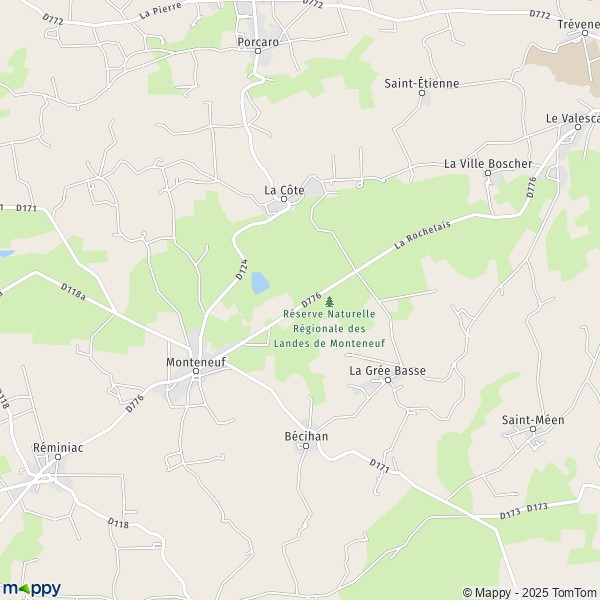Viewport: 600px width, 600px height.
Task: Click the La Côte village marker
Action: (x=284, y=199)
